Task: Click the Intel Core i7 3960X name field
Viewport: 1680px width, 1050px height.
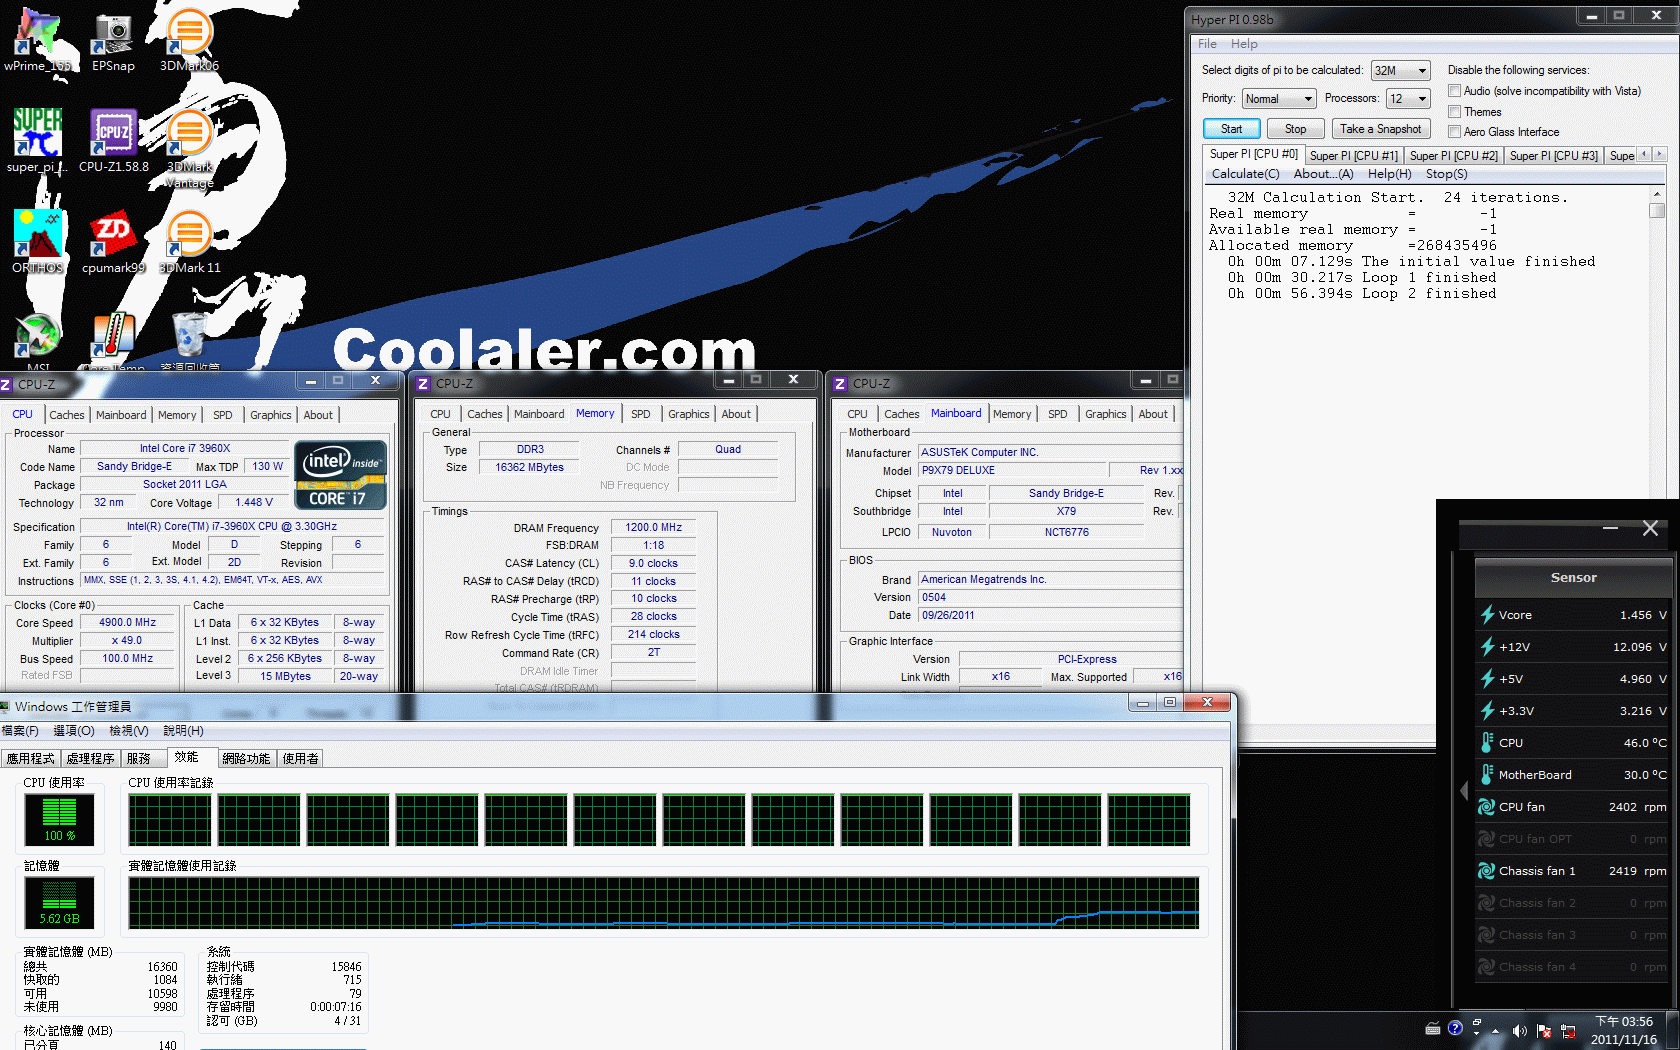Action: [x=184, y=448]
